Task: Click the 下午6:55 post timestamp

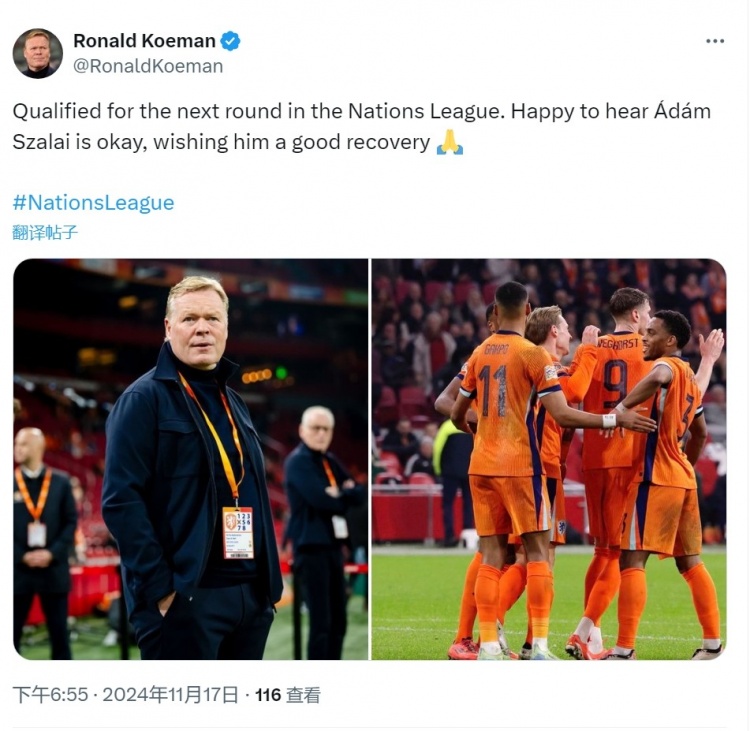Action: click(50, 695)
